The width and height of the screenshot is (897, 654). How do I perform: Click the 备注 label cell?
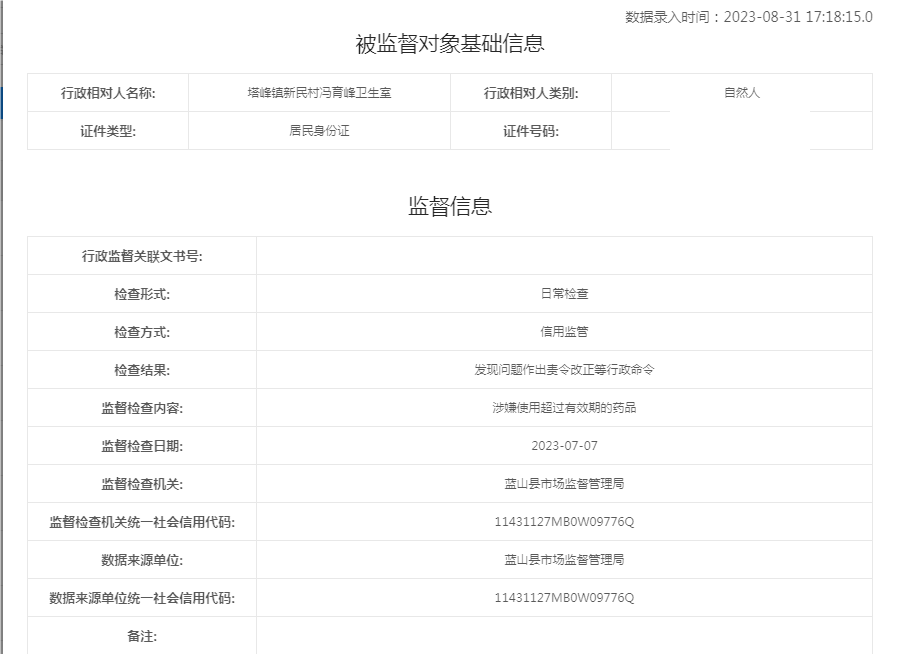[142, 636]
